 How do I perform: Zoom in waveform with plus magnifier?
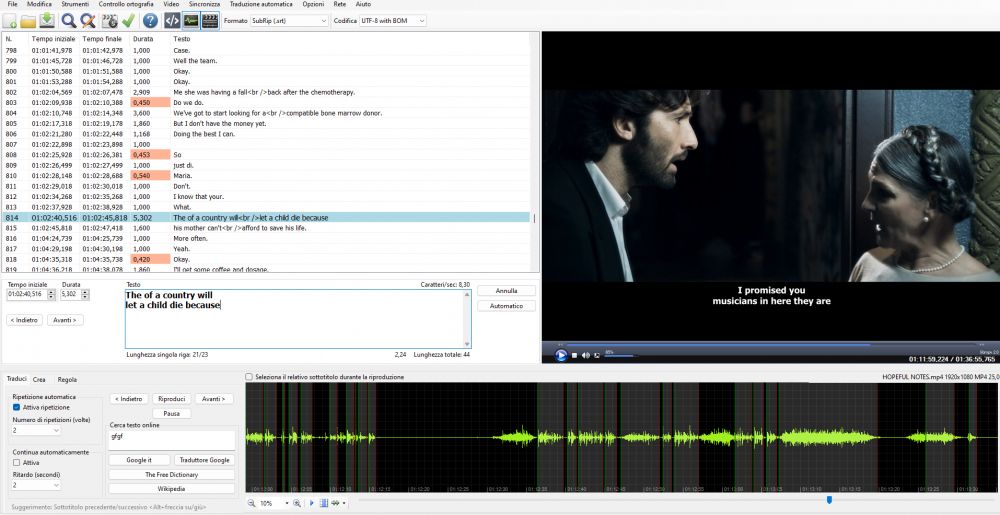click(x=297, y=504)
